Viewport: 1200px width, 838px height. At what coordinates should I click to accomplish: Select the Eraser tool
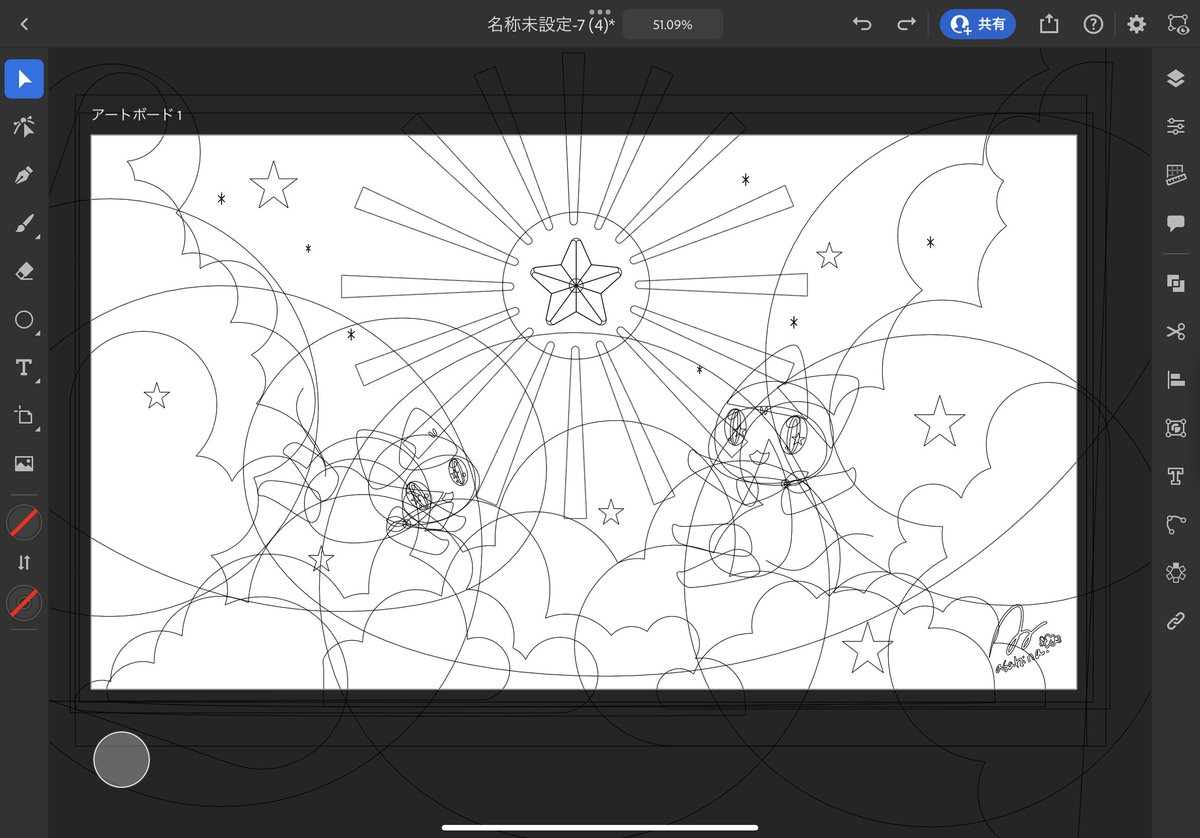(x=24, y=271)
